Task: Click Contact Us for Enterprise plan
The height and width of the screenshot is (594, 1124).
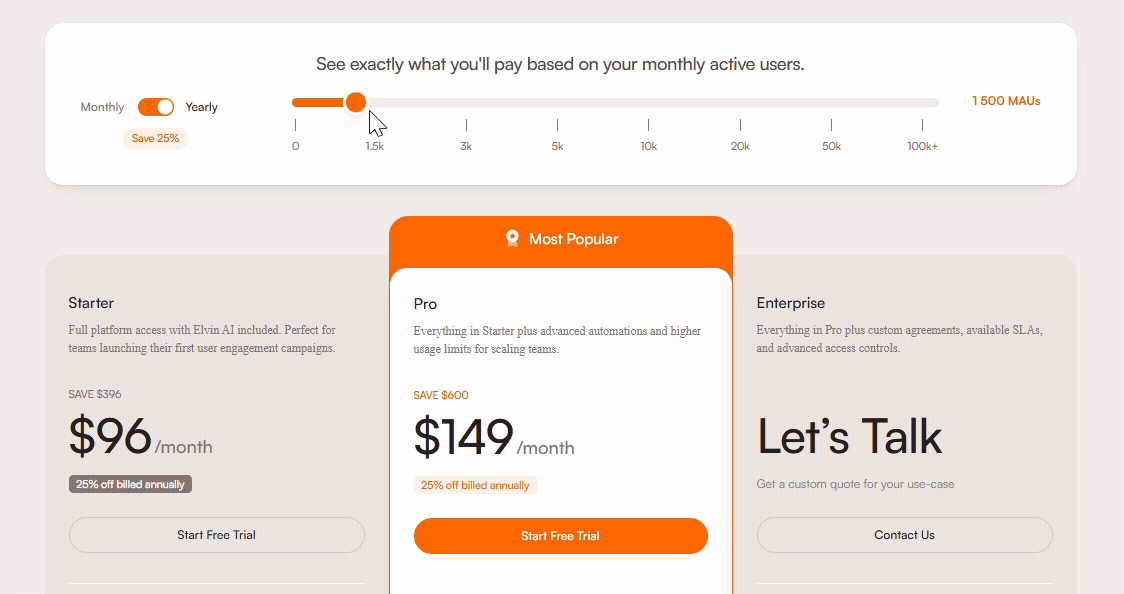Action: (x=904, y=535)
